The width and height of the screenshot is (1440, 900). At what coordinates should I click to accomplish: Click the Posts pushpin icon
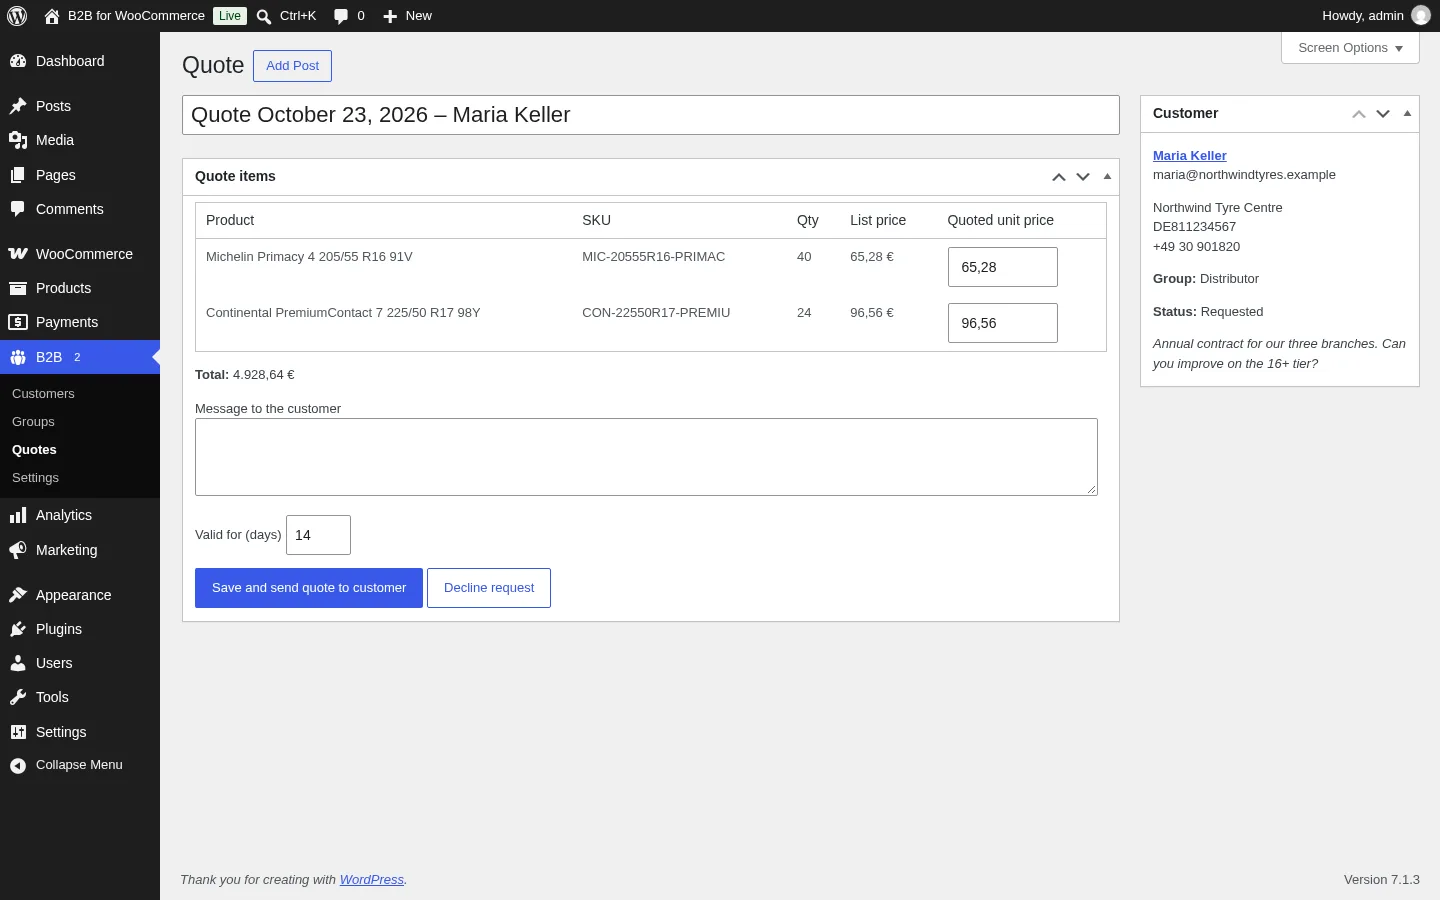[18, 106]
